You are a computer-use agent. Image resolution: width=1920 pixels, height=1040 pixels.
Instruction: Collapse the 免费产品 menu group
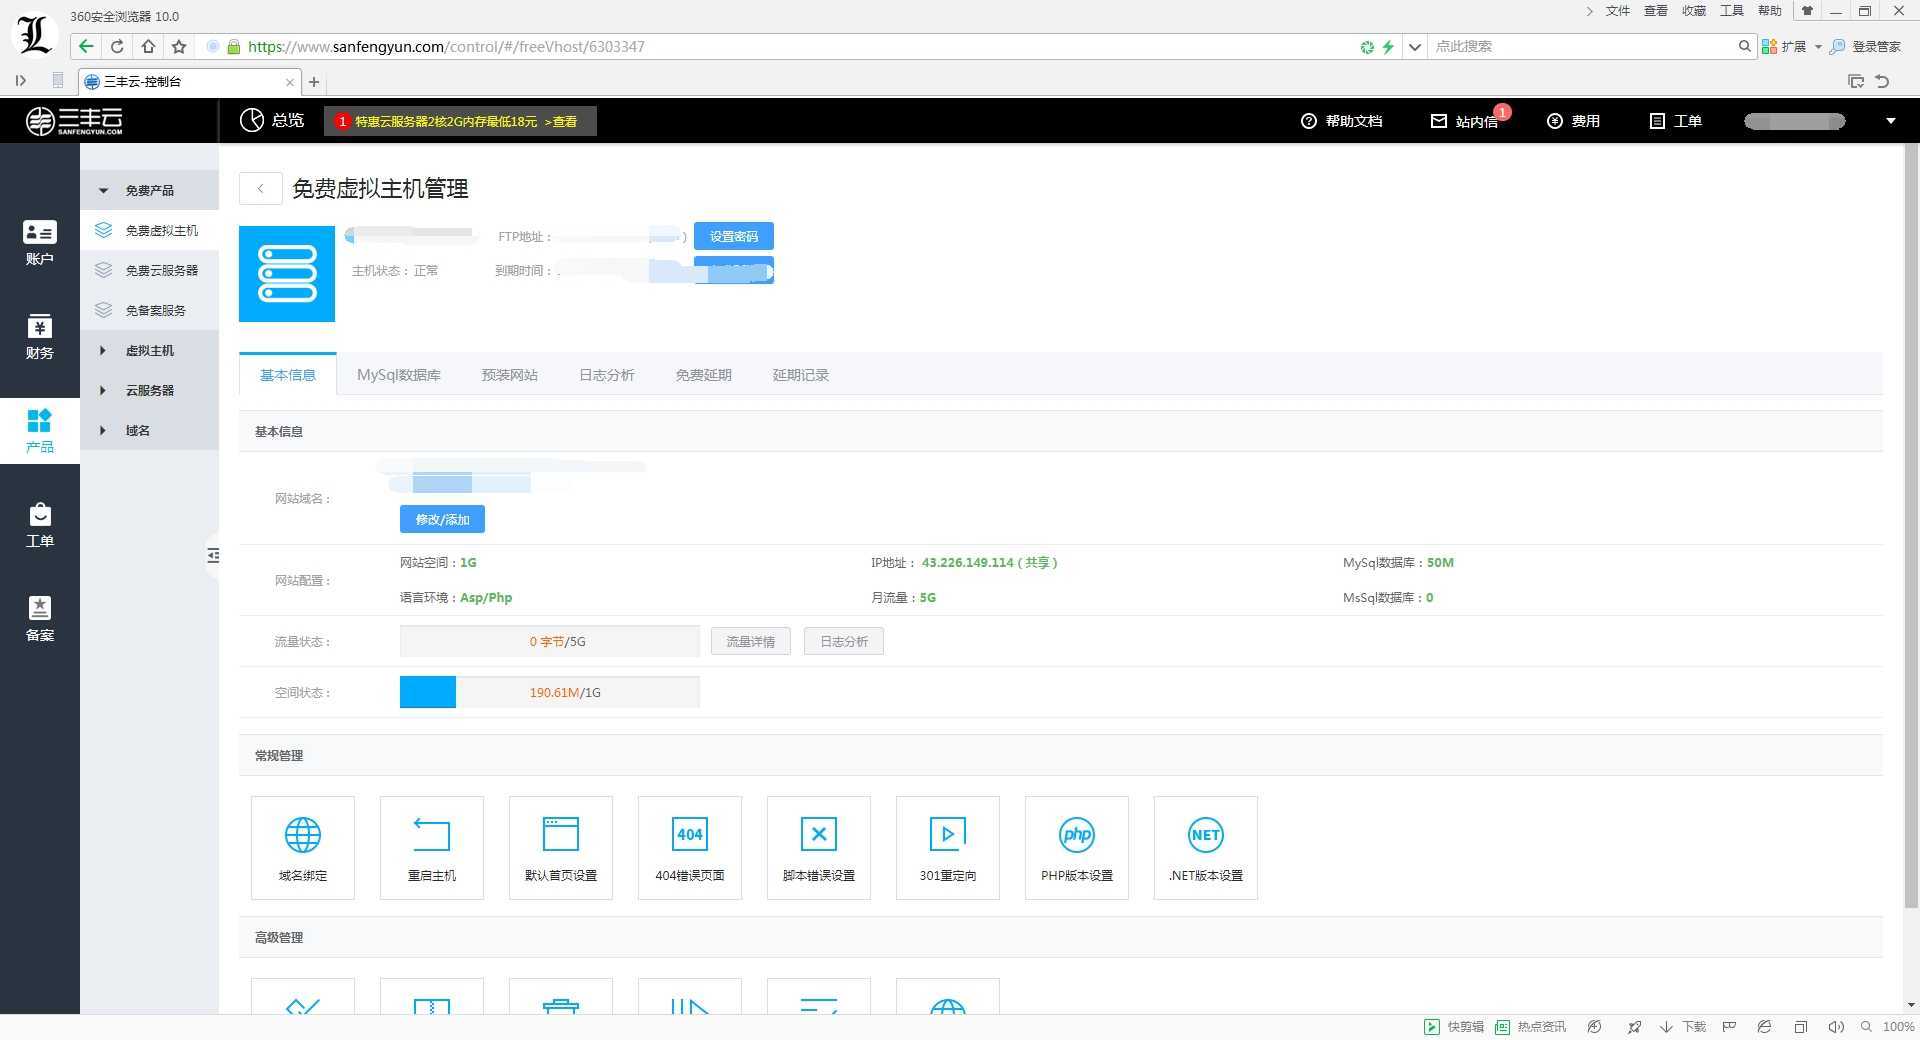tap(150, 190)
